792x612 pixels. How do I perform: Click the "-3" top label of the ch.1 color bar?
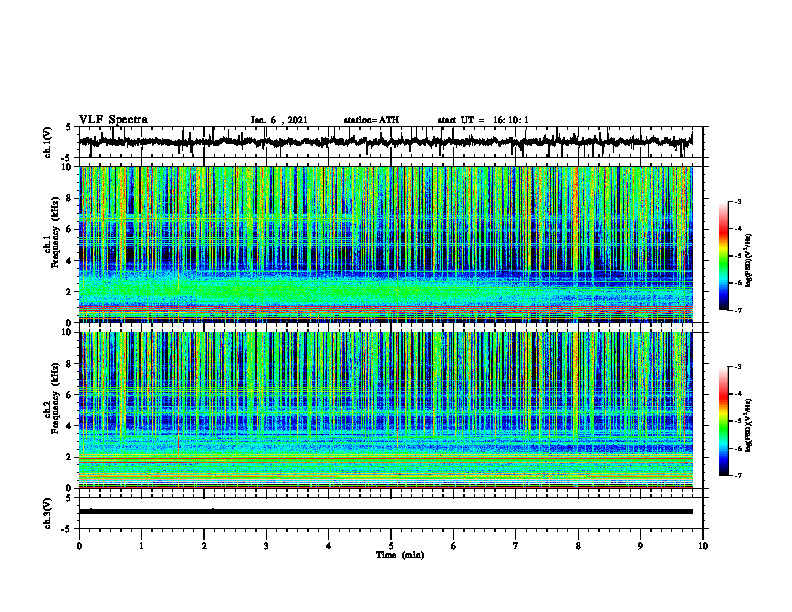point(737,202)
